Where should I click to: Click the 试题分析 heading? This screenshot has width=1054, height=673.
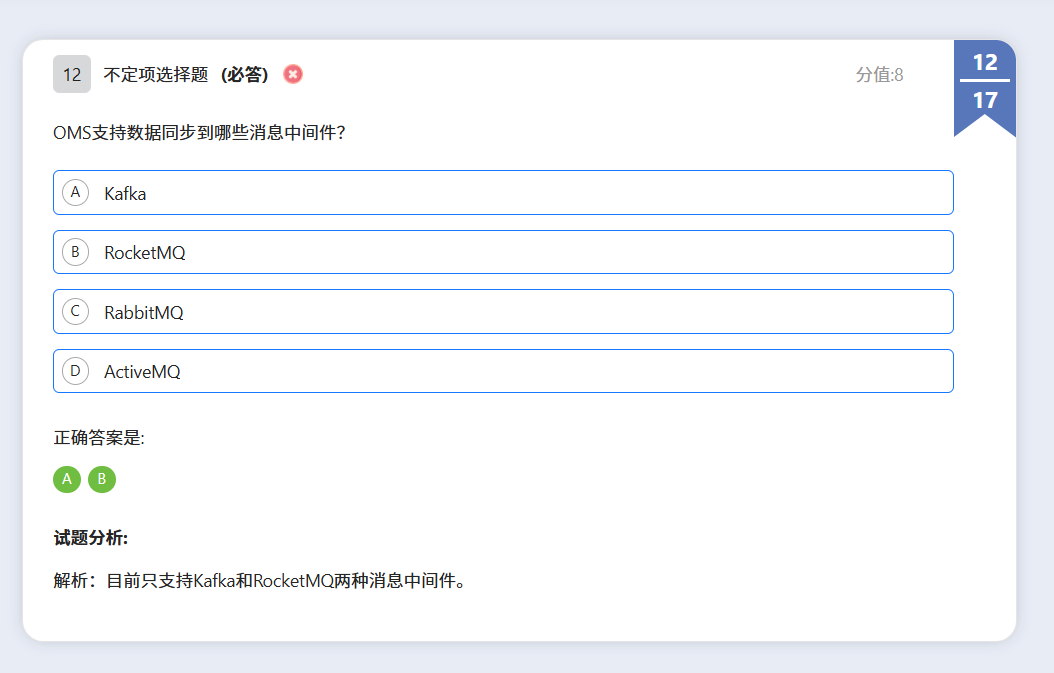pos(91,539)
